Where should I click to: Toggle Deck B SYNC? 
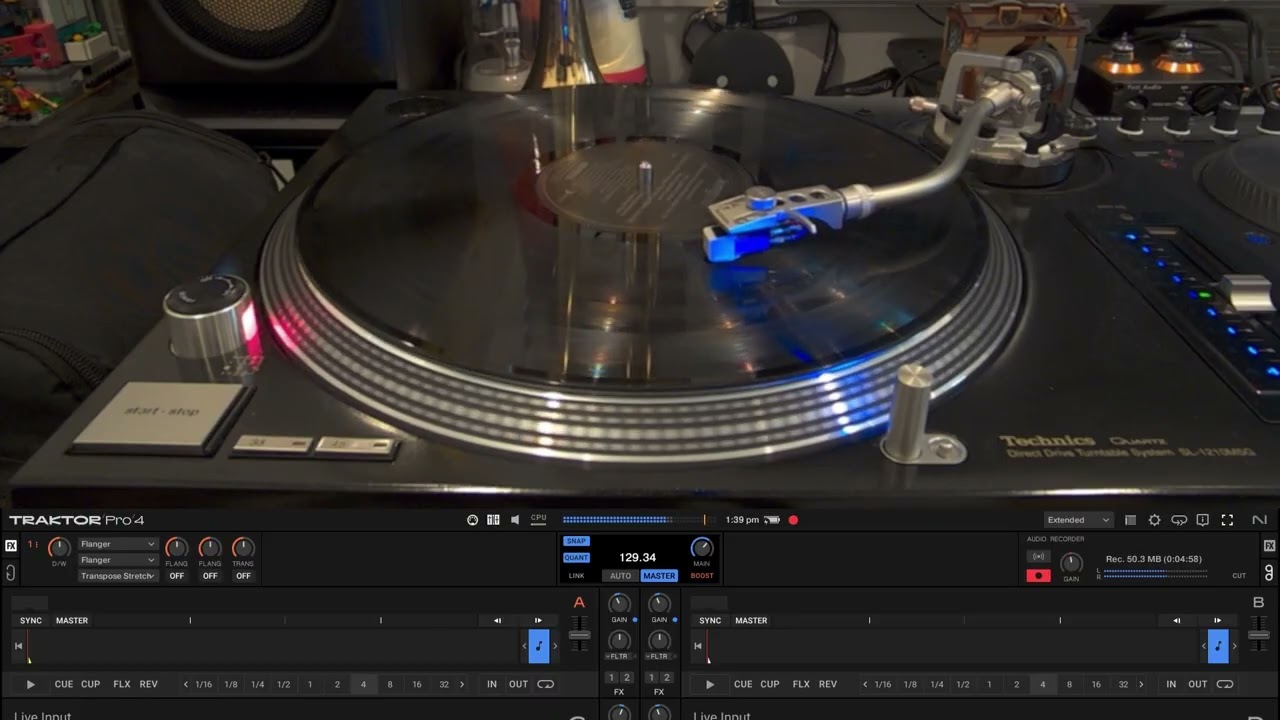pos(710,621)
